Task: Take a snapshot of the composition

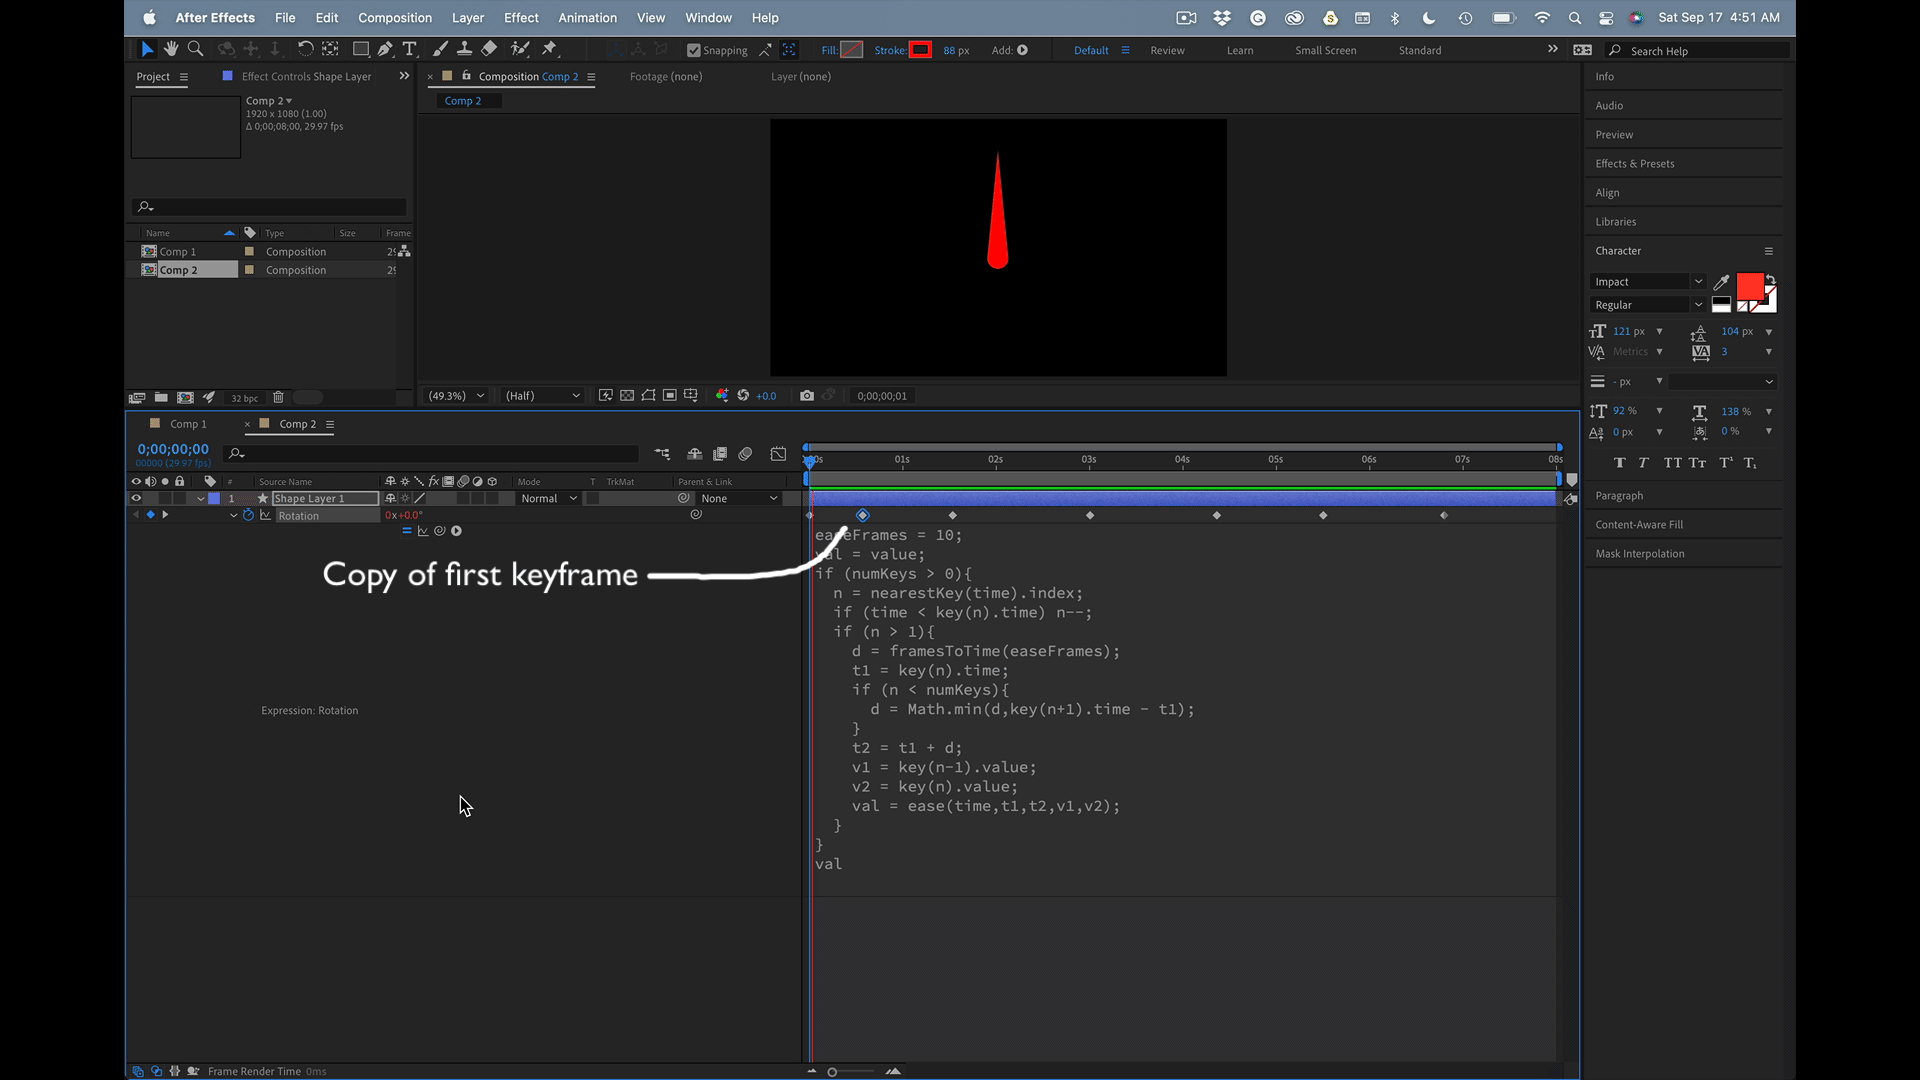Action: point(807,395)
